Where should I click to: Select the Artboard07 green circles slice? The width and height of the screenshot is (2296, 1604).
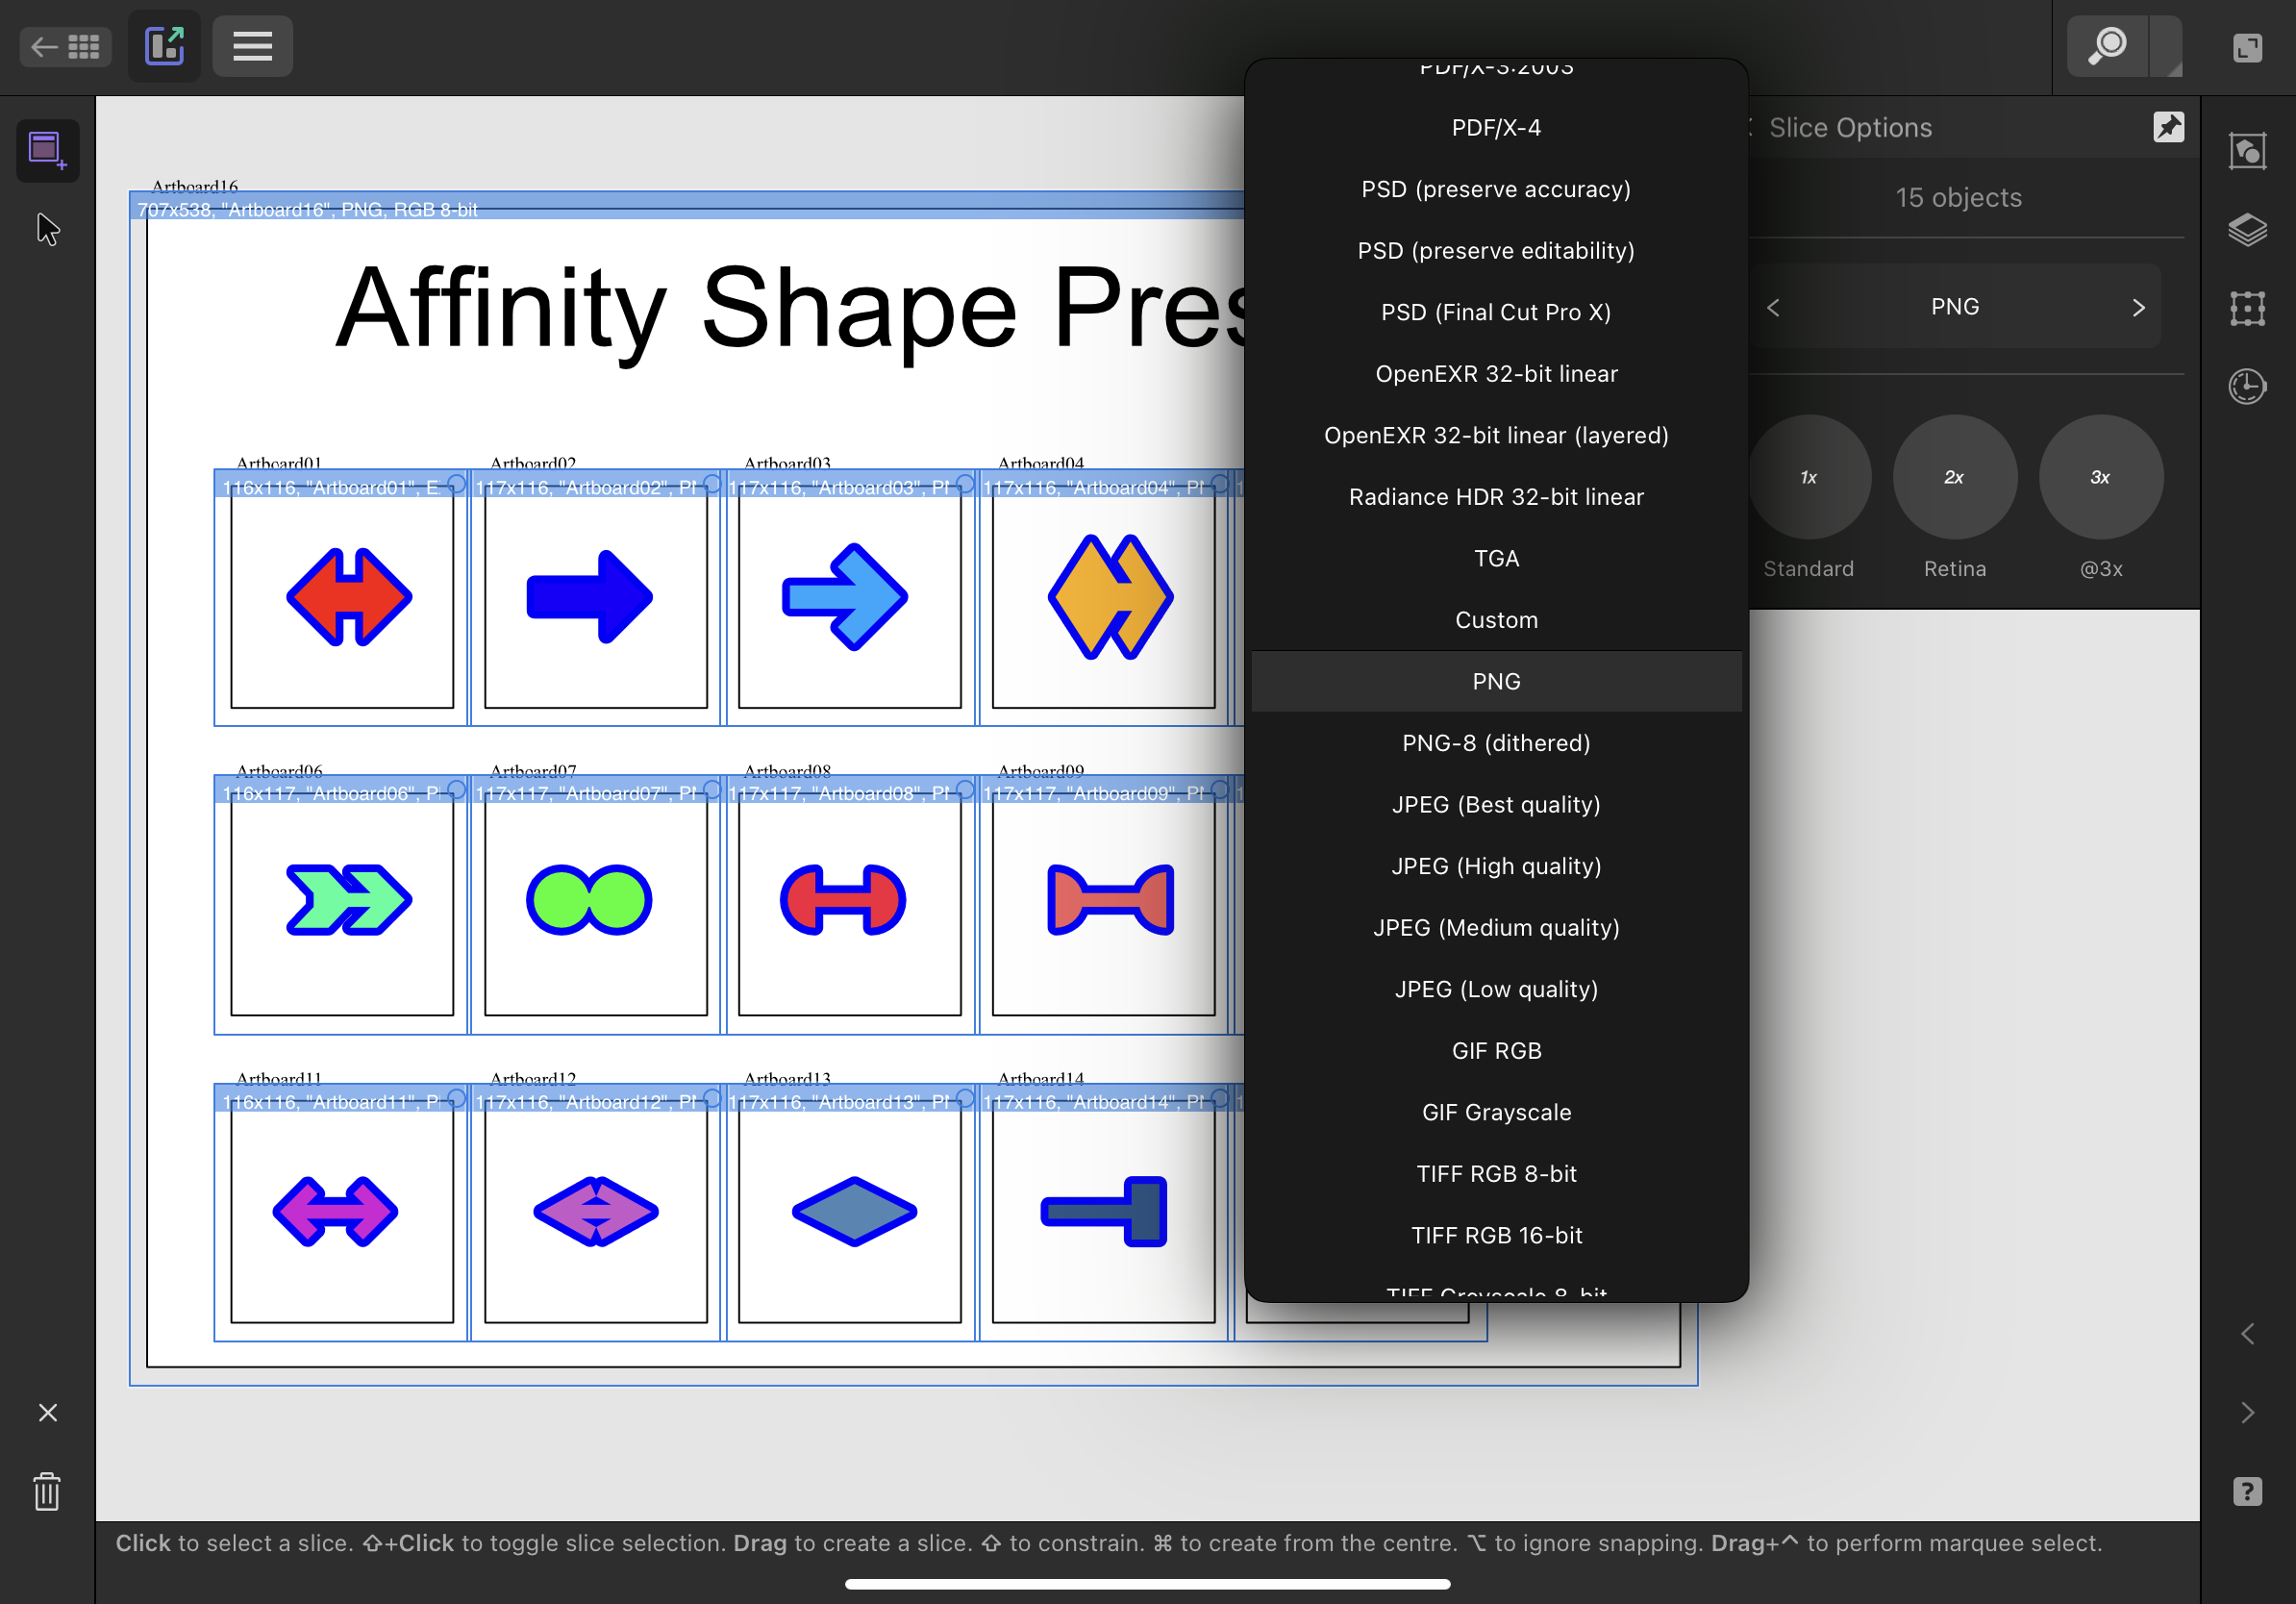589,899
